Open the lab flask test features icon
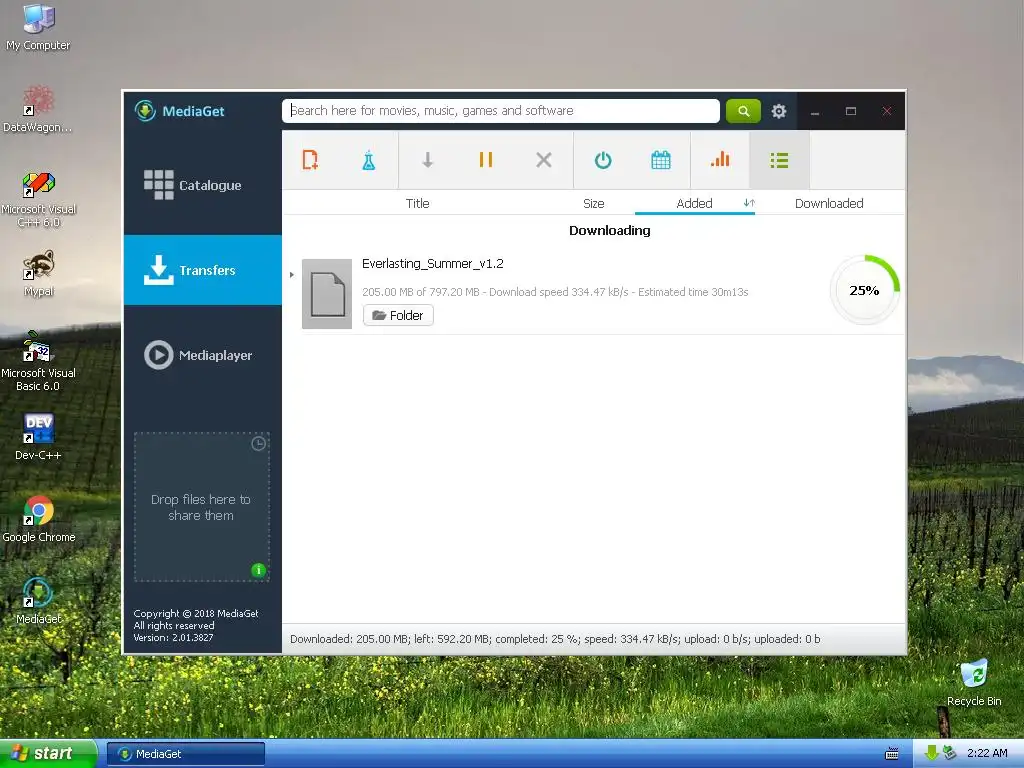 pos(368,160)
